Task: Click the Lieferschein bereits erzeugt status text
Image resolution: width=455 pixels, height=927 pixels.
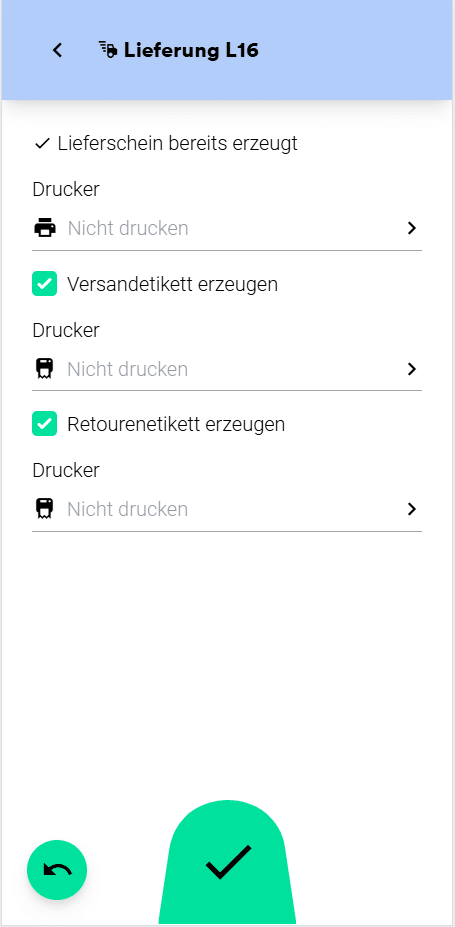Action: pos(177,144)
